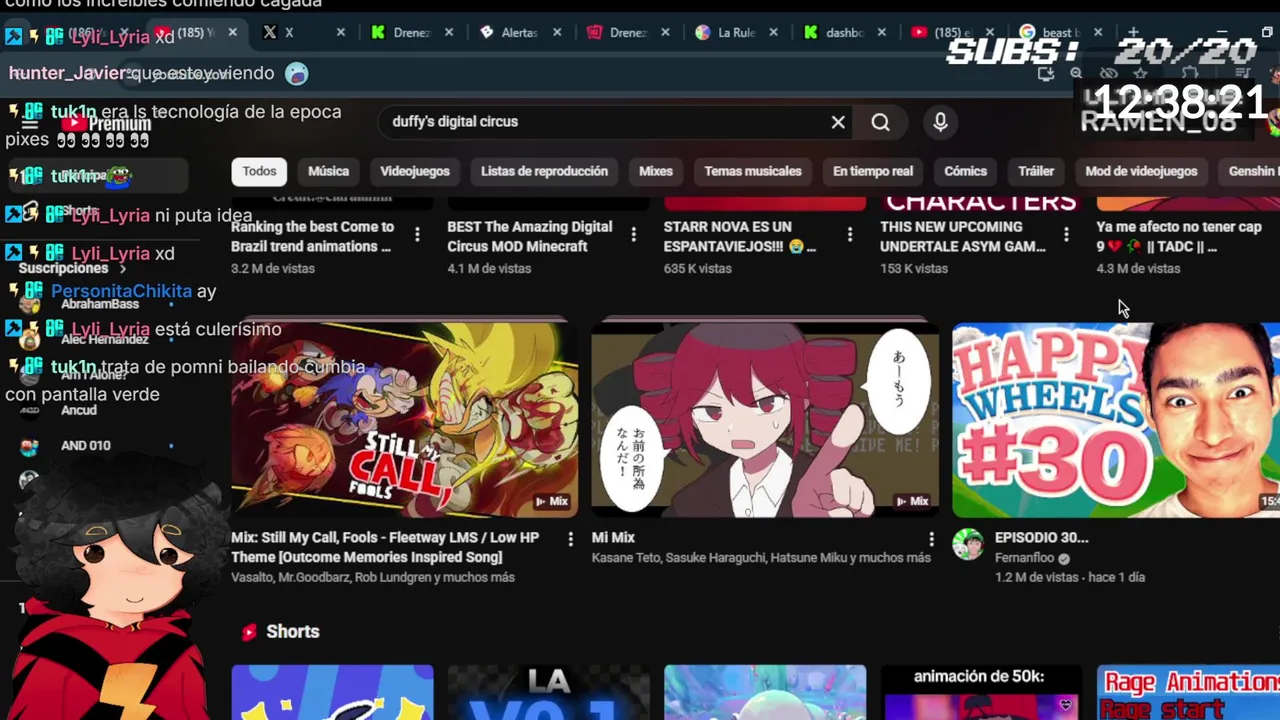Click the zoom magnifier icon in address bar

click(1076, 73)
